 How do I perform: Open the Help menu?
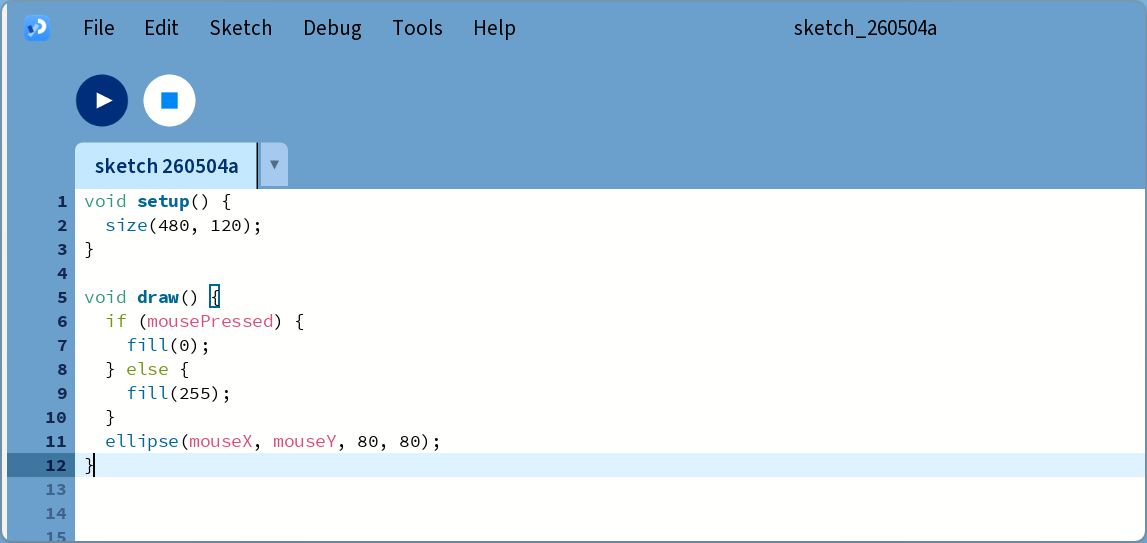pos(494,29)
